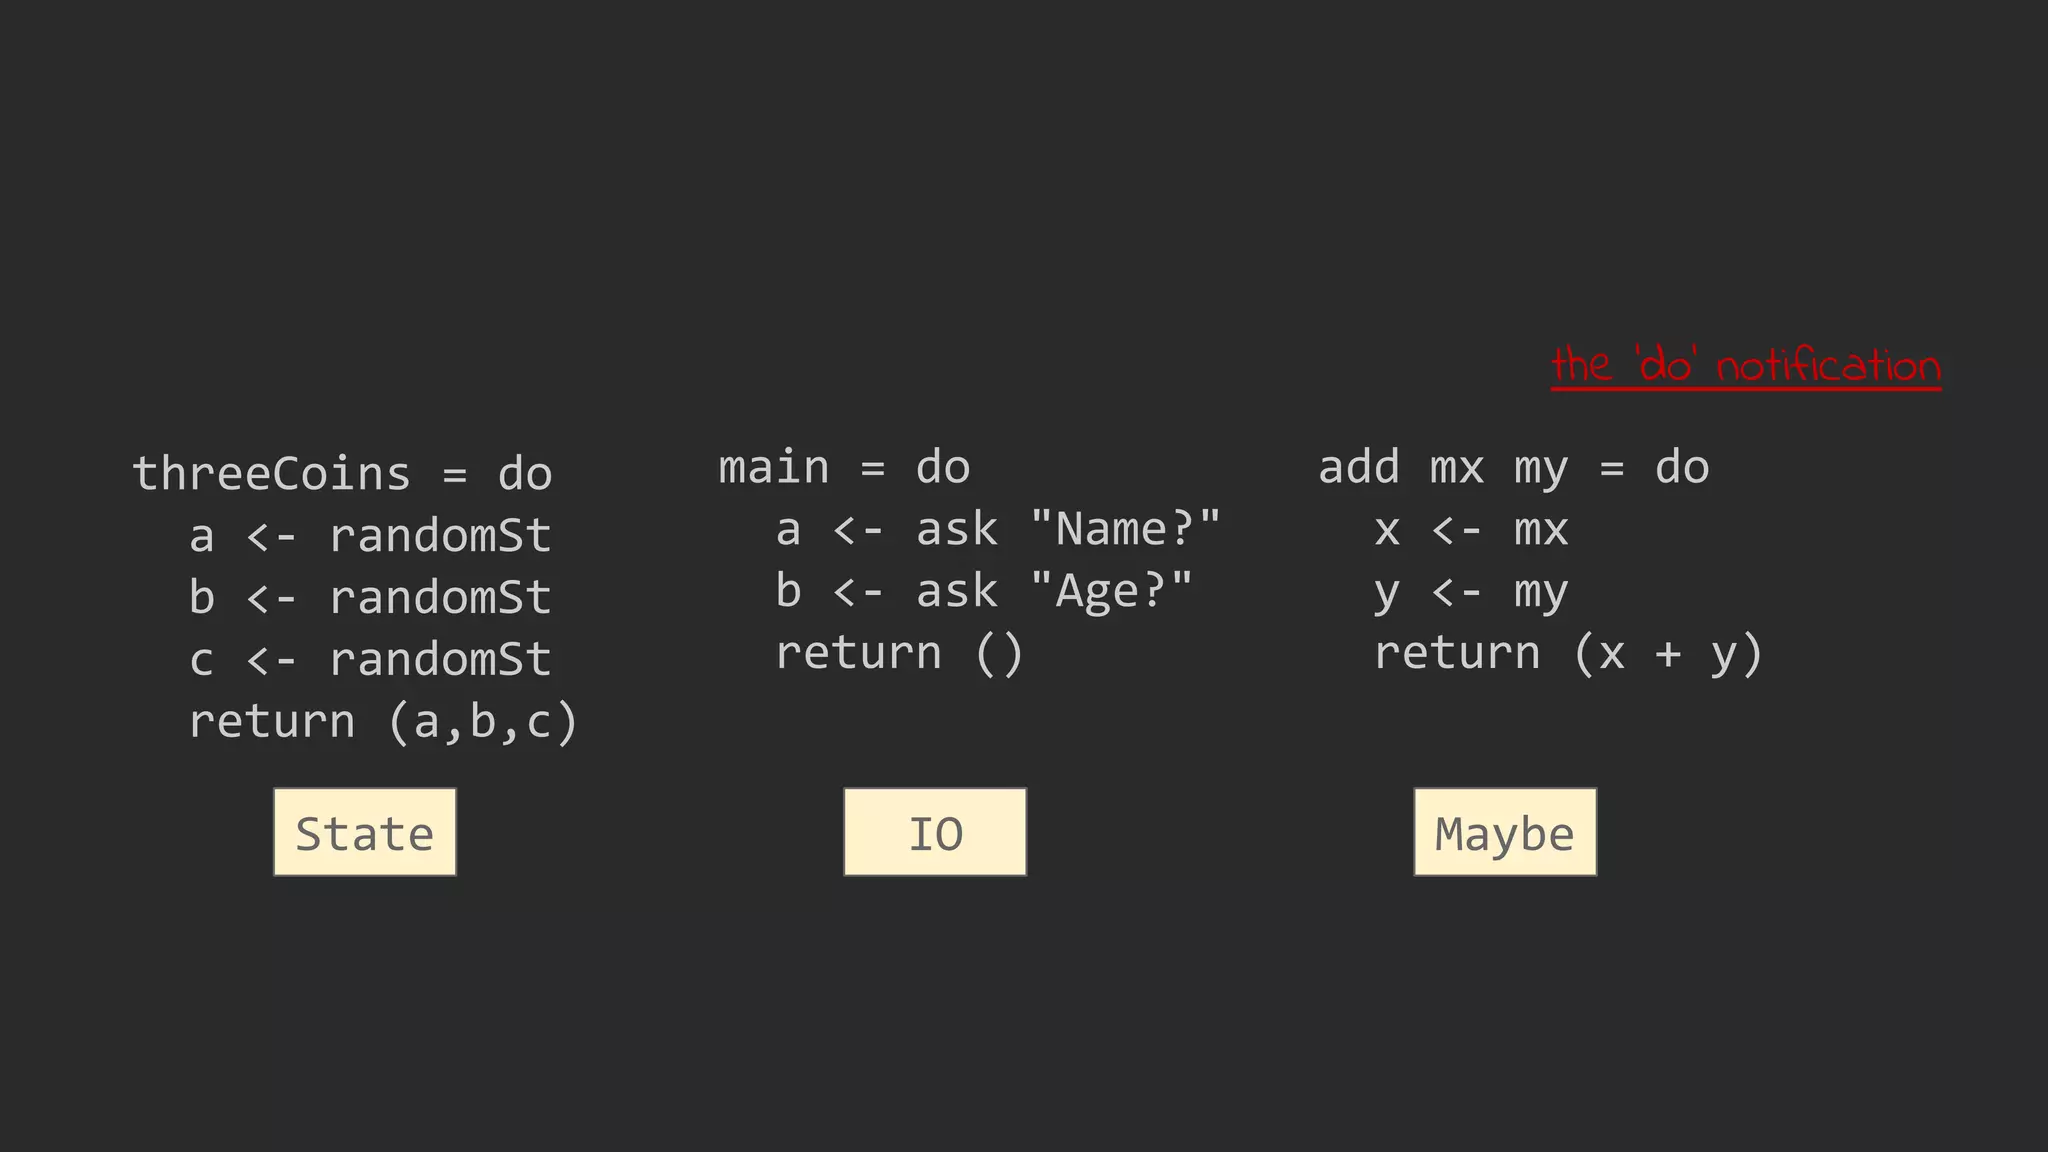Click the State label box
2048x1152 pixels.
(x=365, y=832)
